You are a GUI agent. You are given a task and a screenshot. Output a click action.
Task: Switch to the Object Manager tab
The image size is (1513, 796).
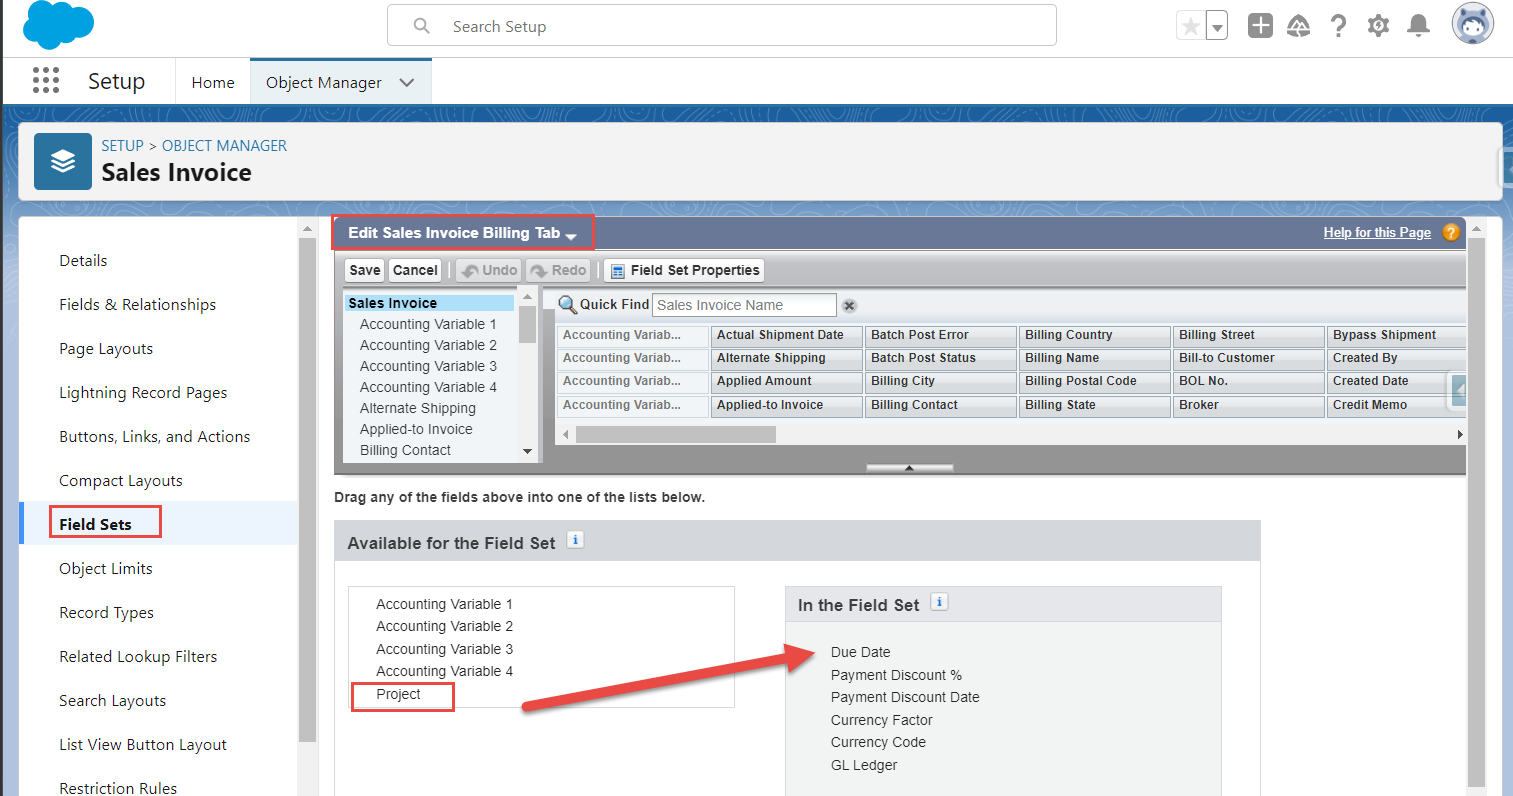[324, 82]
